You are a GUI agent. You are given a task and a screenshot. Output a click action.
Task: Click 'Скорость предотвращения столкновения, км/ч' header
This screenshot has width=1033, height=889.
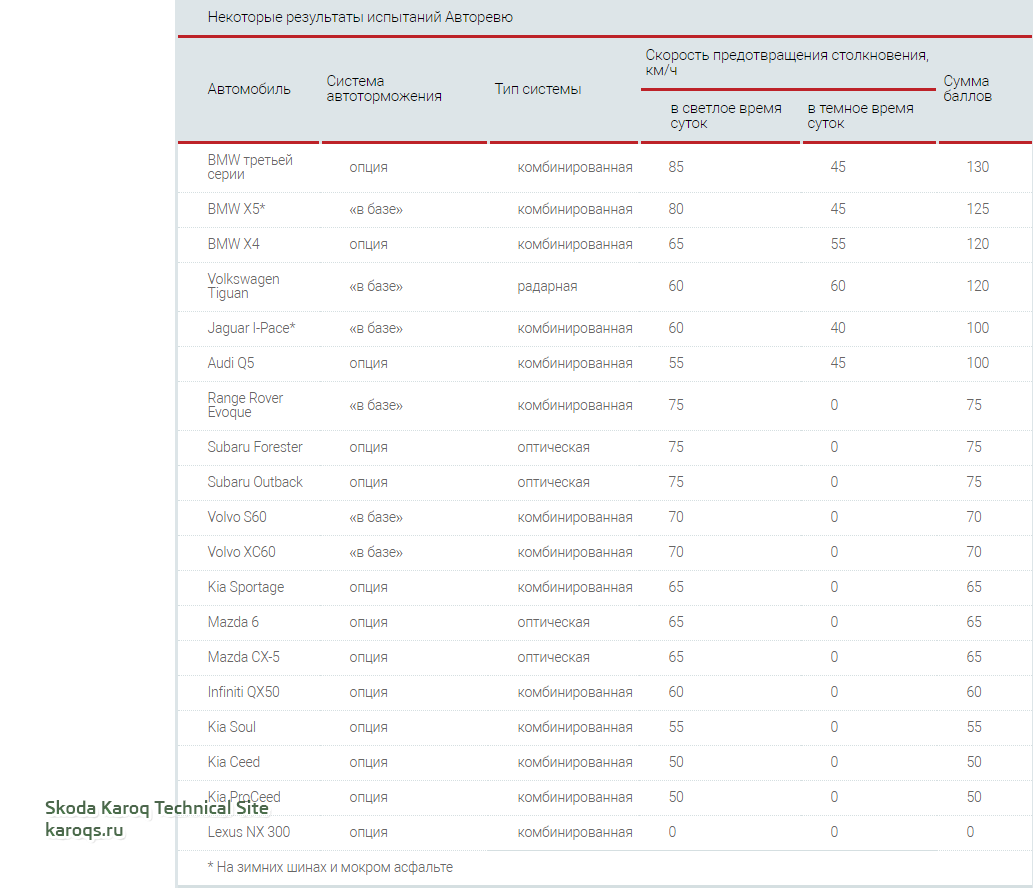pos(787,63)
